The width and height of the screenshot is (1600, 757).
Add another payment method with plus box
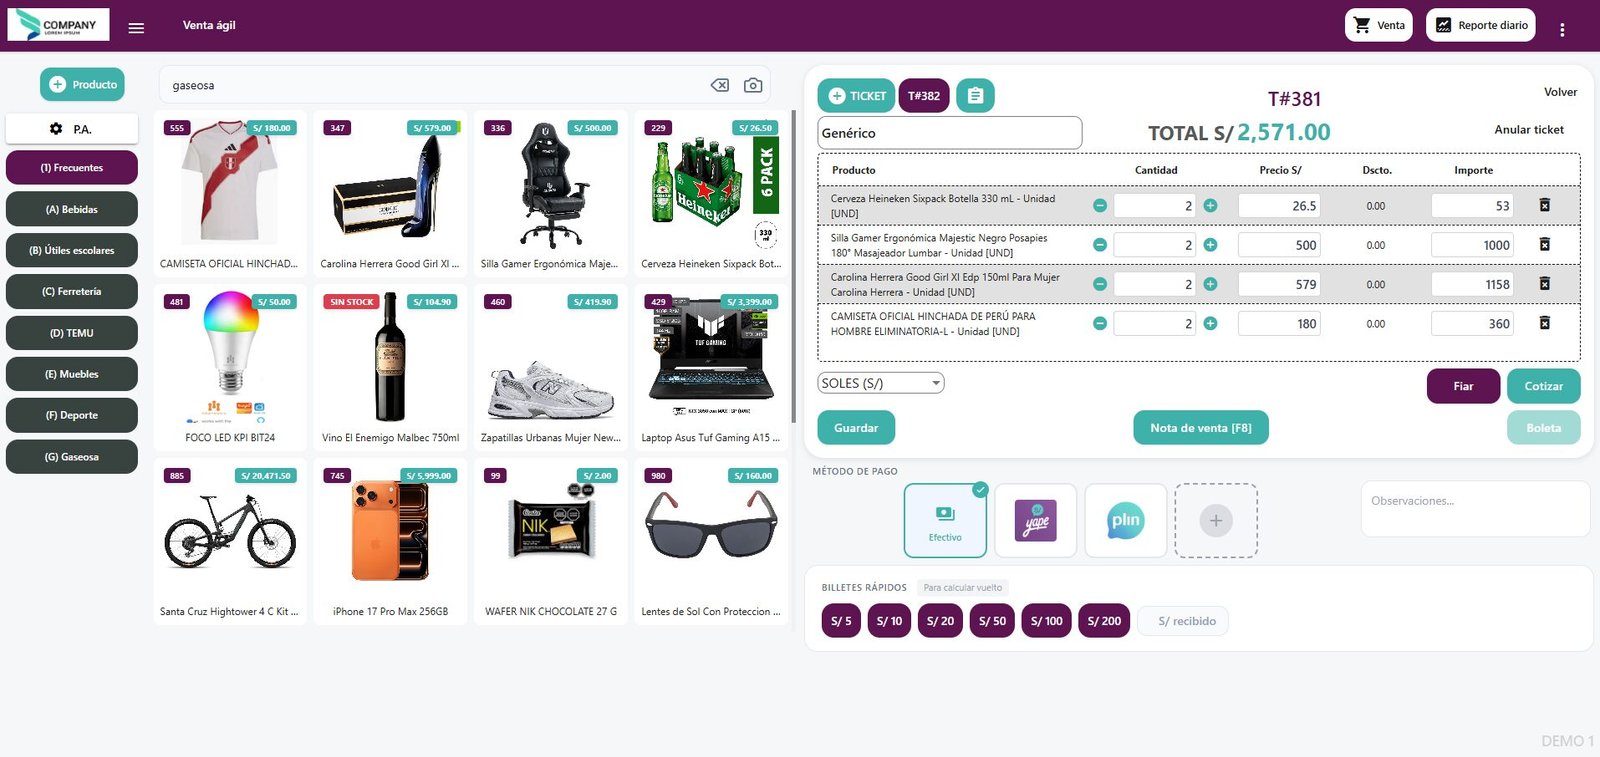tap(1216, 520)
